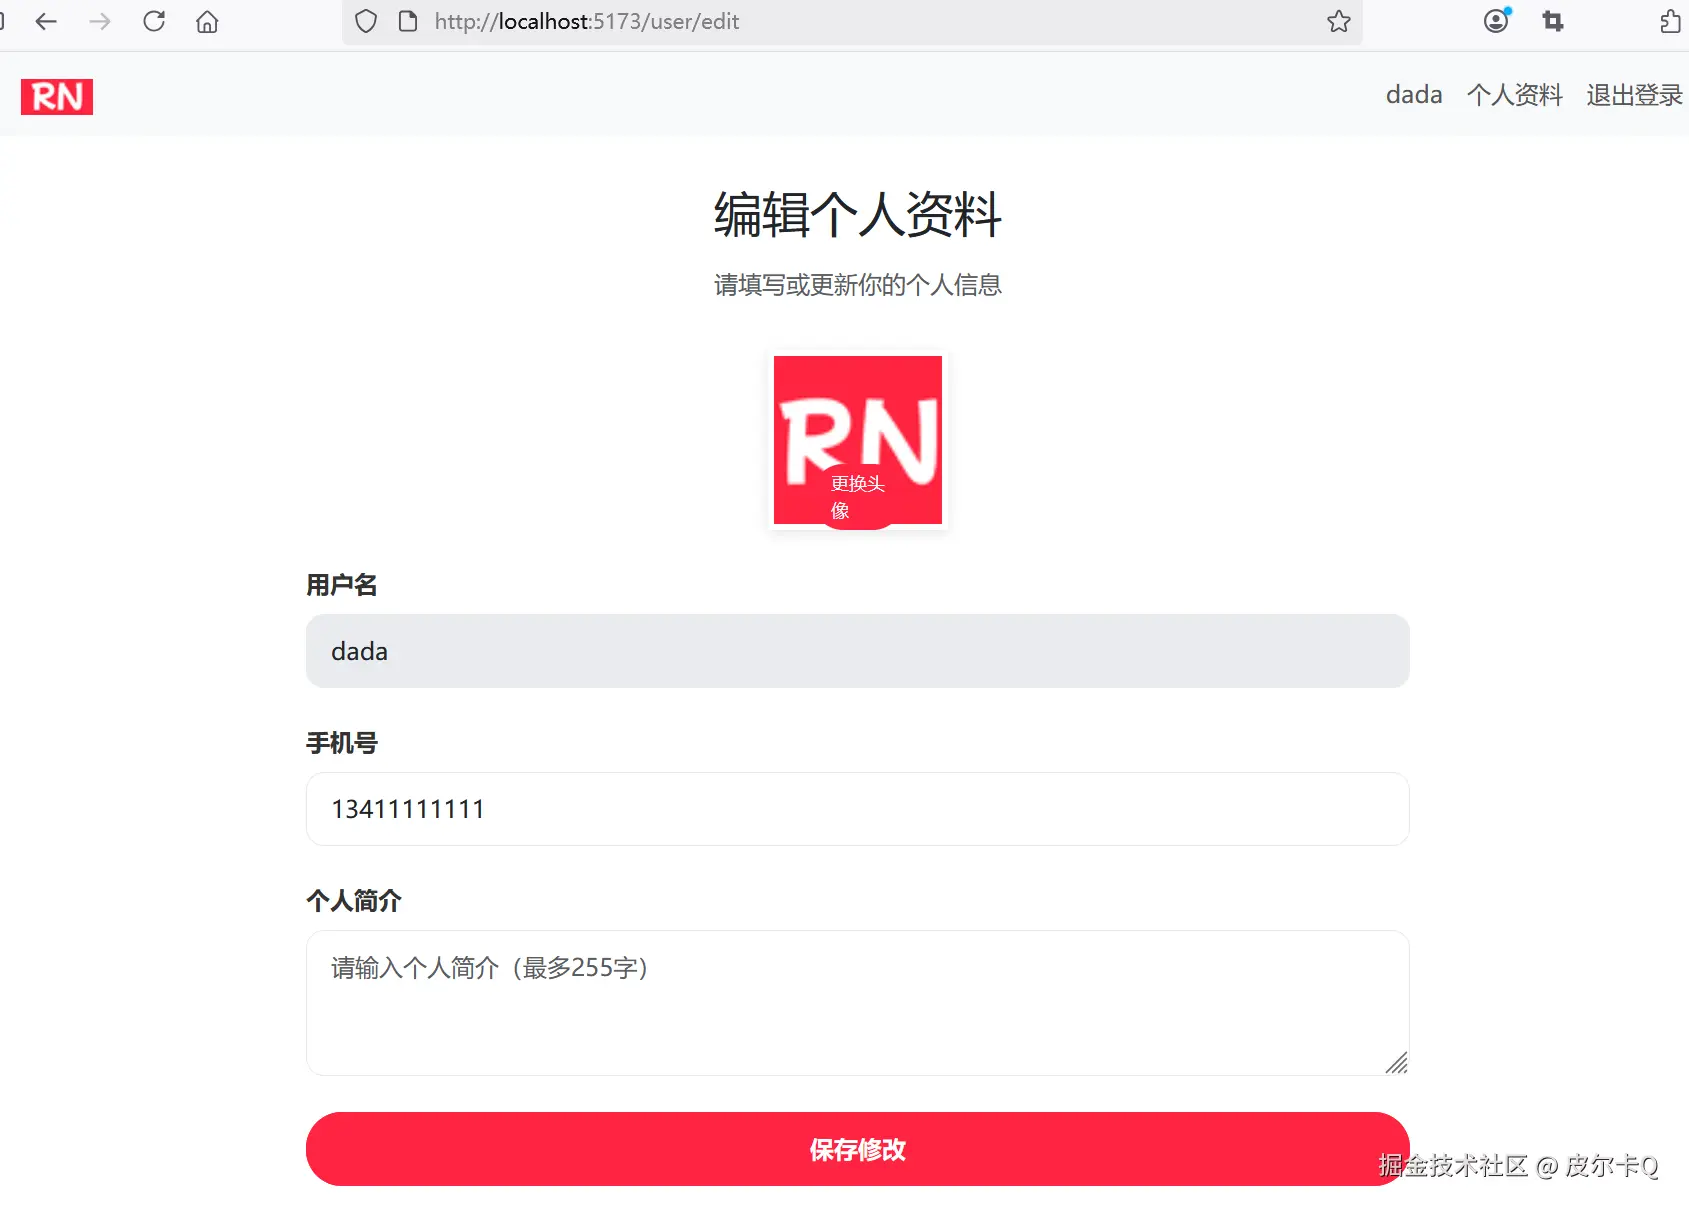Viewport: 1689px width, 1210px height.
Task: Click the 用户名 input showing dada
Action: [856, 651]
